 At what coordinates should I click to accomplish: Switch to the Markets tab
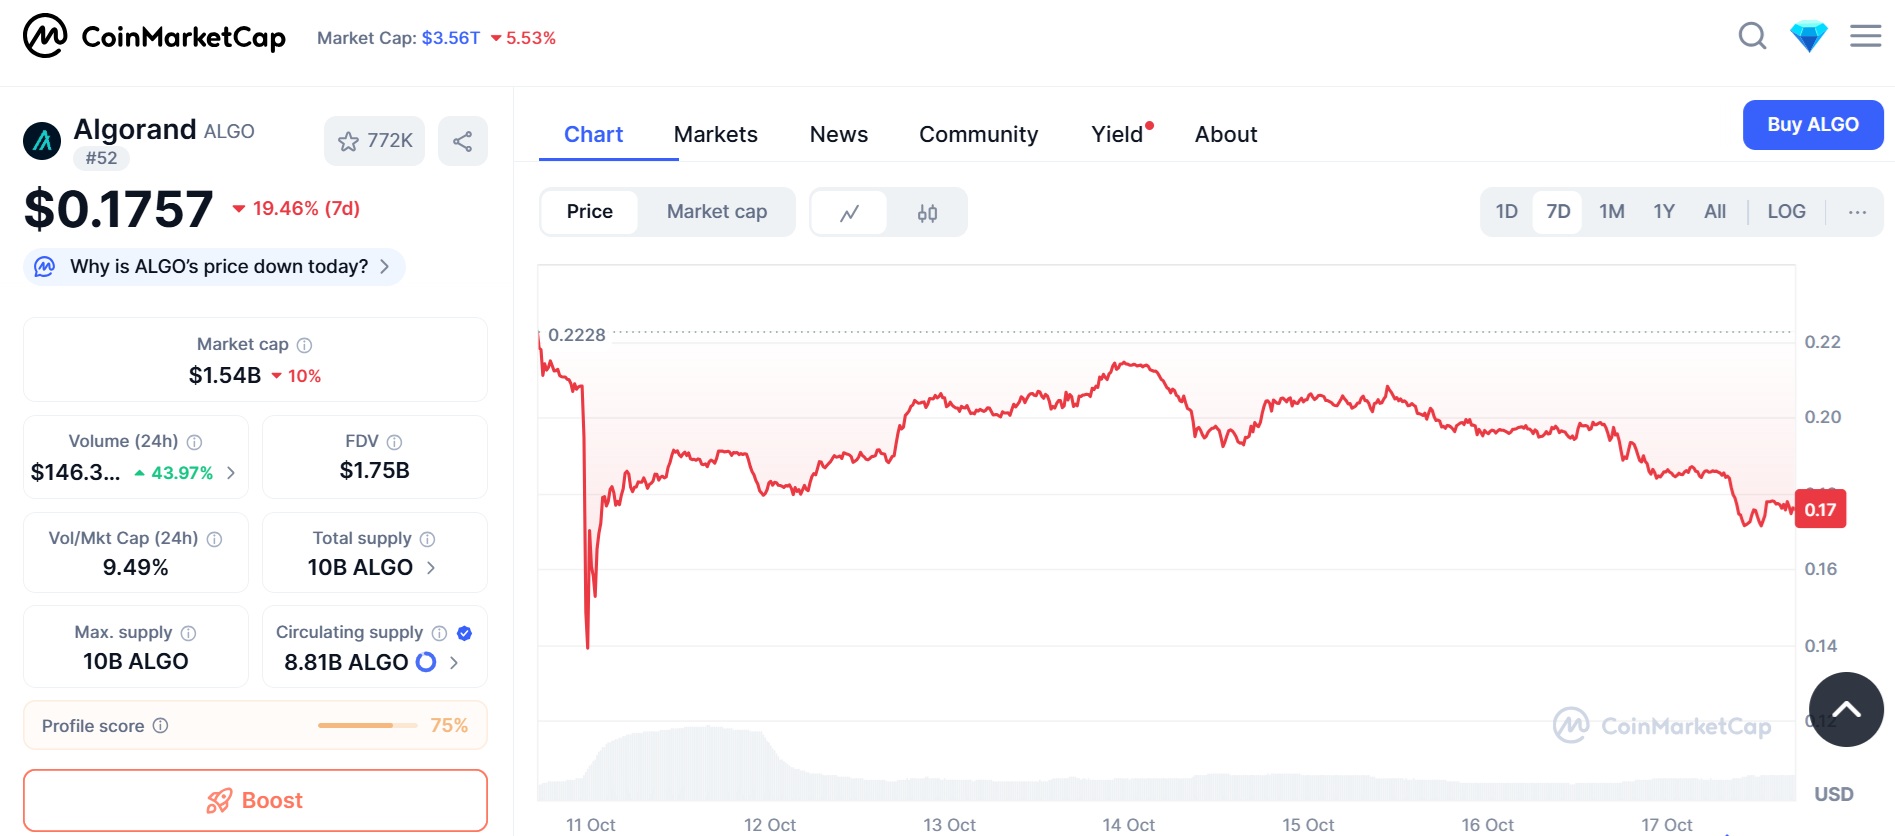click(716, 134)
